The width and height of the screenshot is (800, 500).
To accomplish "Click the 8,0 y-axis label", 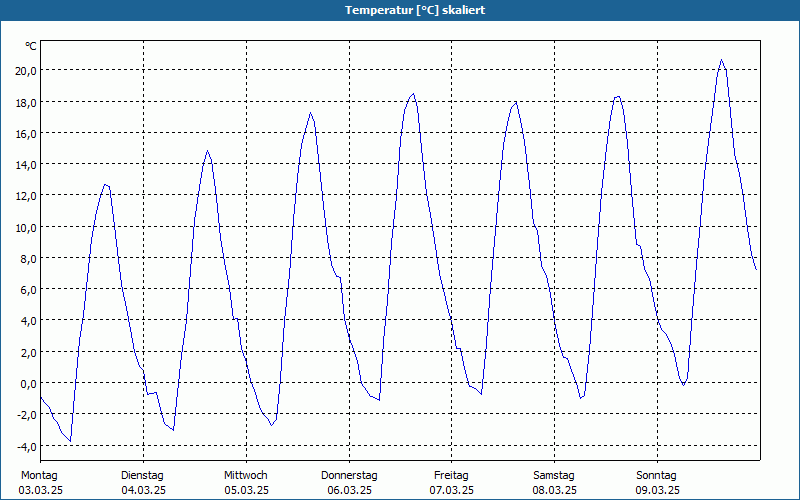I will pos(28,259).
